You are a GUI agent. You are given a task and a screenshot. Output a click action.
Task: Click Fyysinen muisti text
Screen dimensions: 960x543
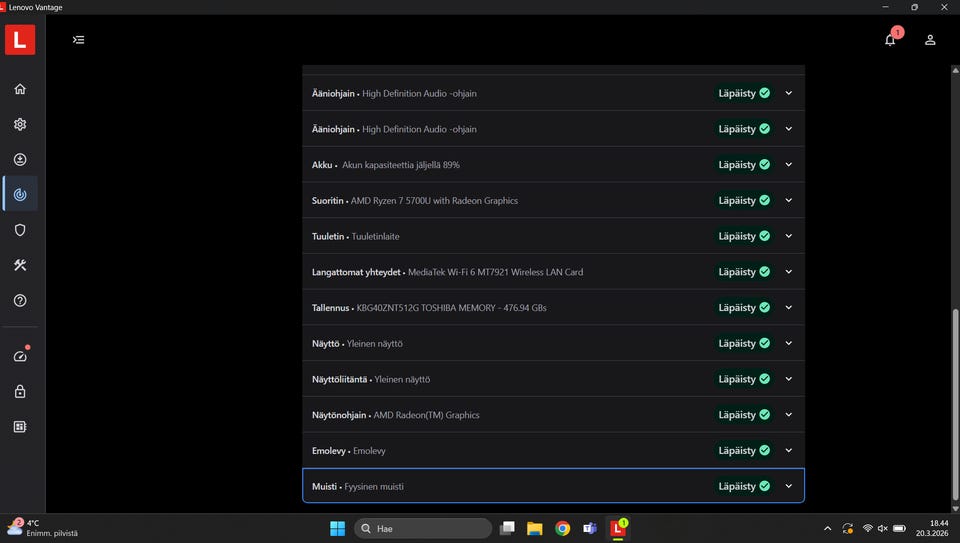373,486
